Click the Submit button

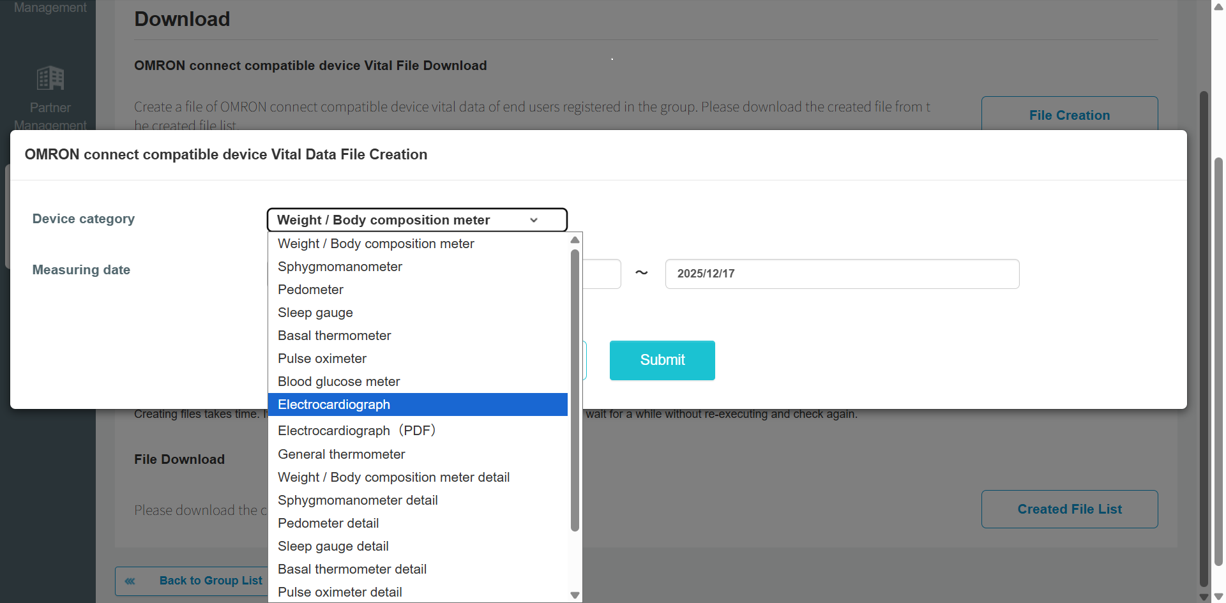point(662,360)
